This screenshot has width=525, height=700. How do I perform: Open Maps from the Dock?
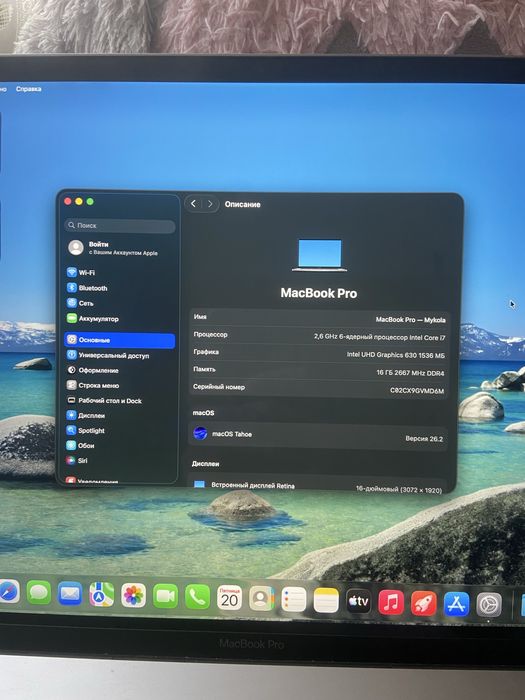pos(101,595)
